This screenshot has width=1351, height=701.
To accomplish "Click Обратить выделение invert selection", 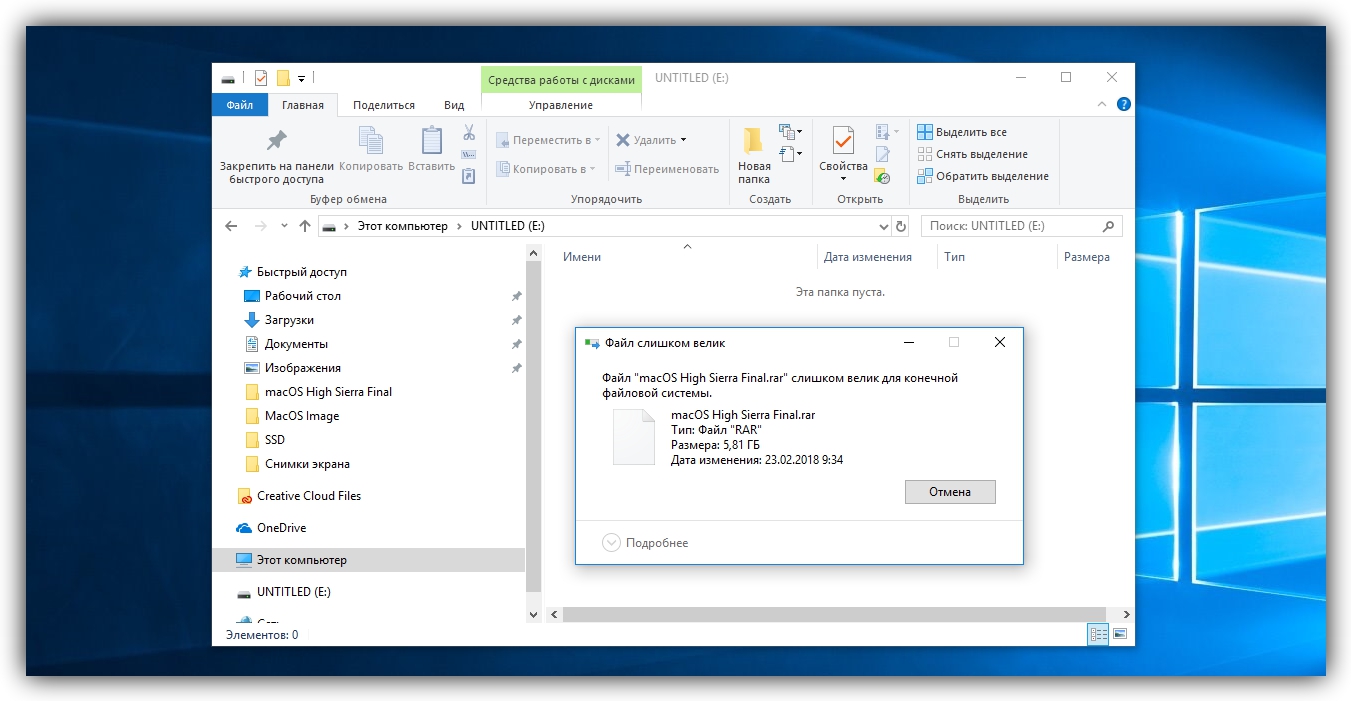I will click(x=983, y=176).
